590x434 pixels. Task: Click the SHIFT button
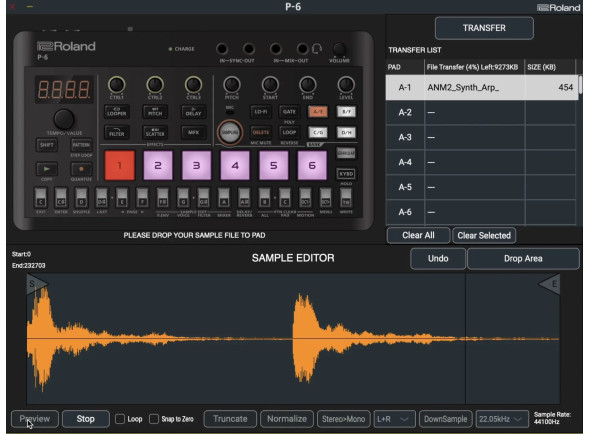[x=47, y=145]
